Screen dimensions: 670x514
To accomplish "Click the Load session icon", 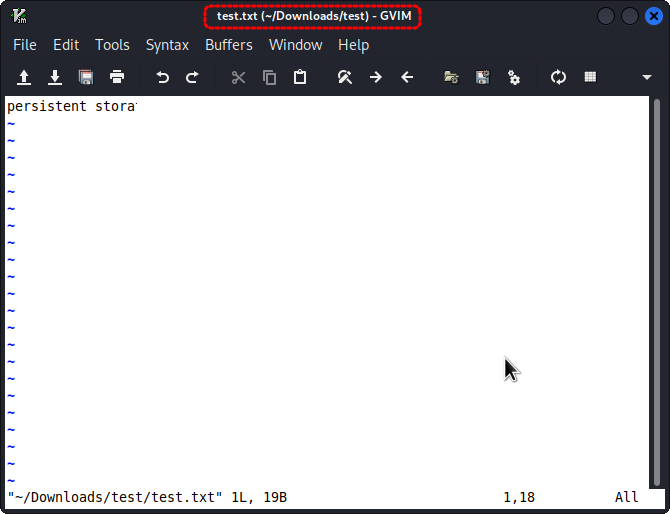I will coord(452,77).
